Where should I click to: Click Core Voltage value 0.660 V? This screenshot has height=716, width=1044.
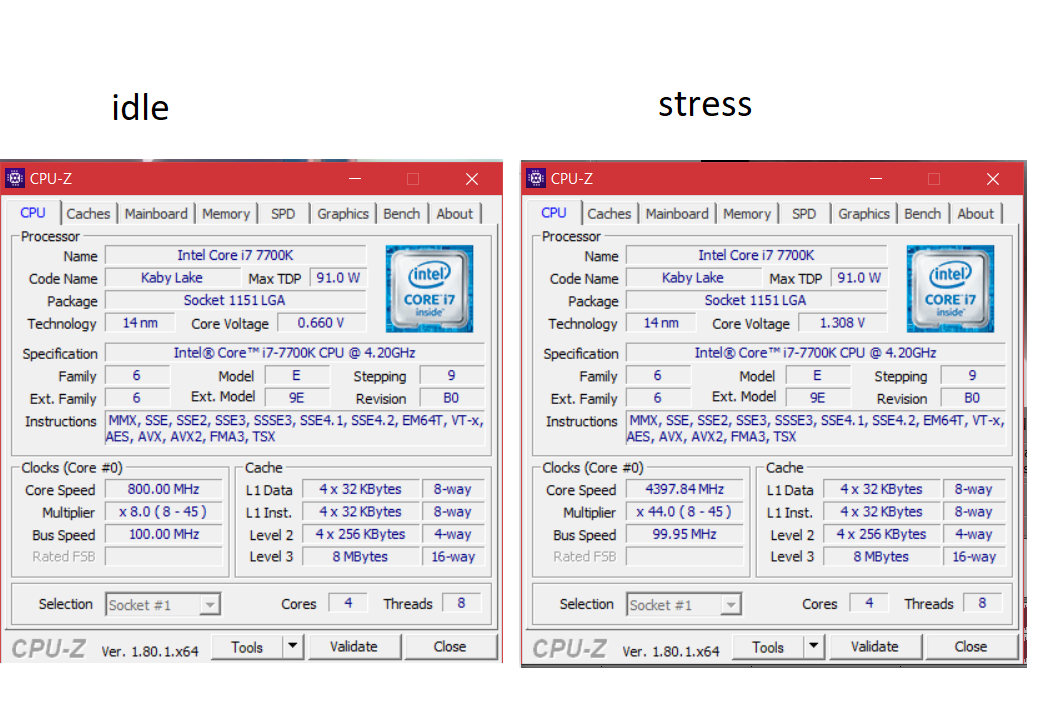click(321, 323)
